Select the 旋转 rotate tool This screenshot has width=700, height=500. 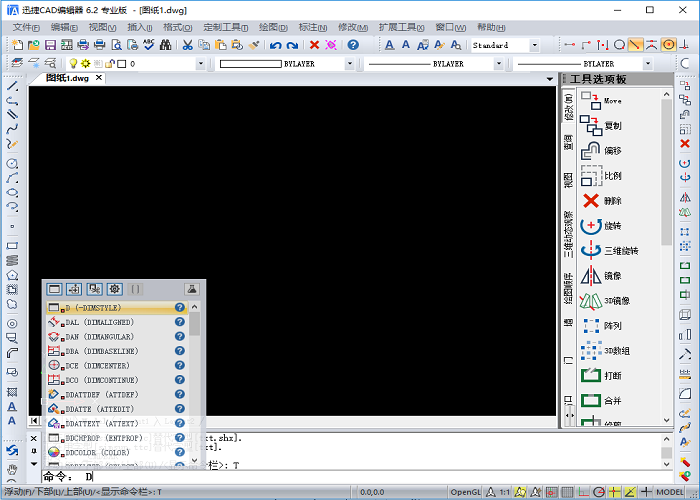(x=601, y=225)
